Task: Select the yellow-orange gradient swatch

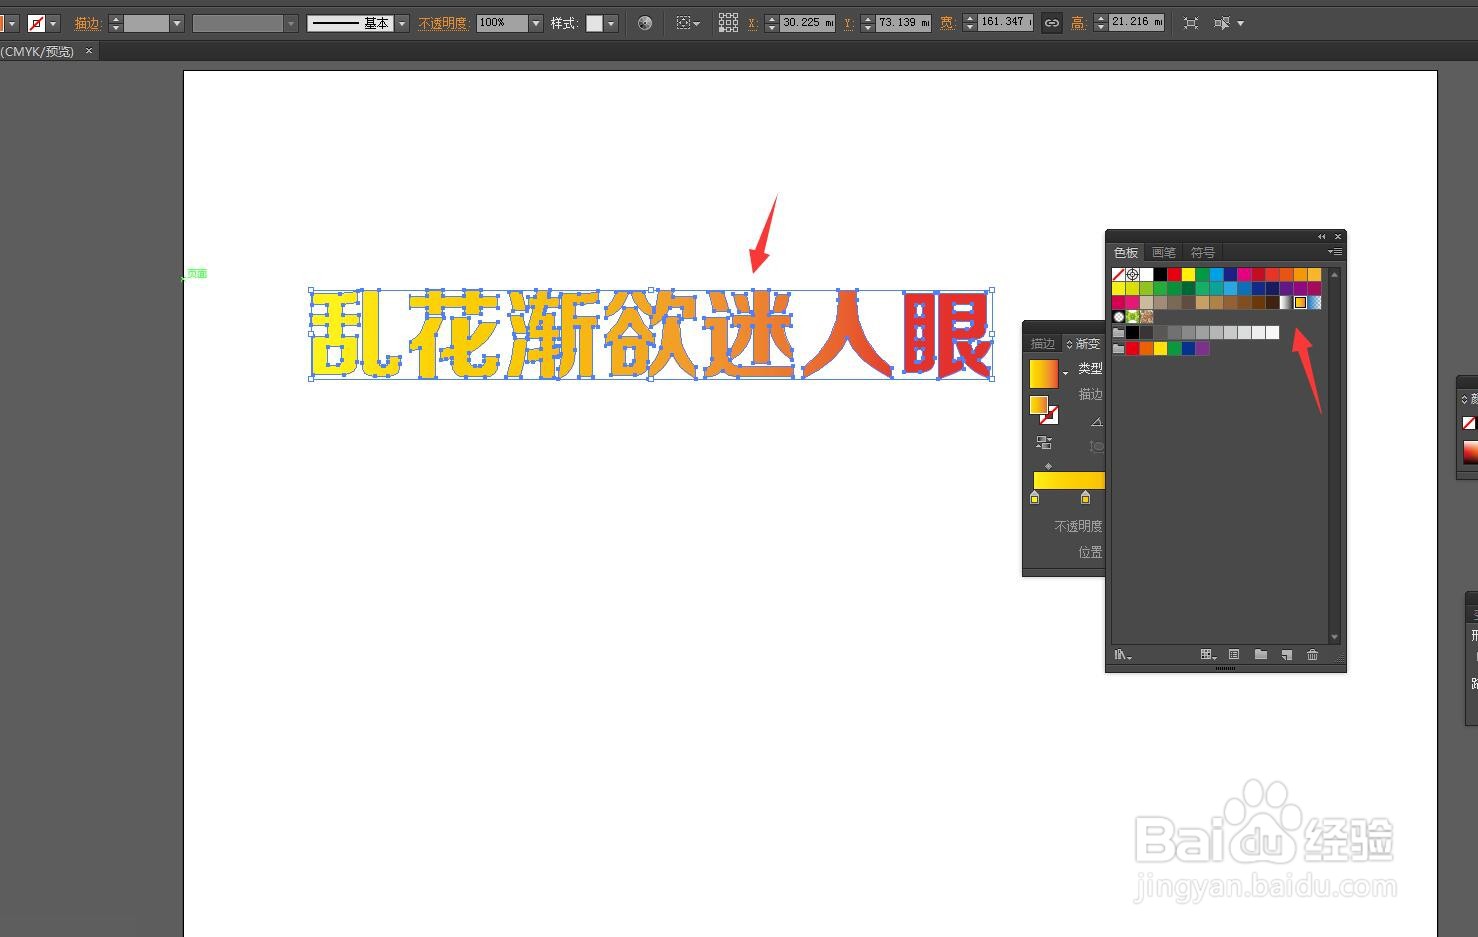Action: 1300,303
